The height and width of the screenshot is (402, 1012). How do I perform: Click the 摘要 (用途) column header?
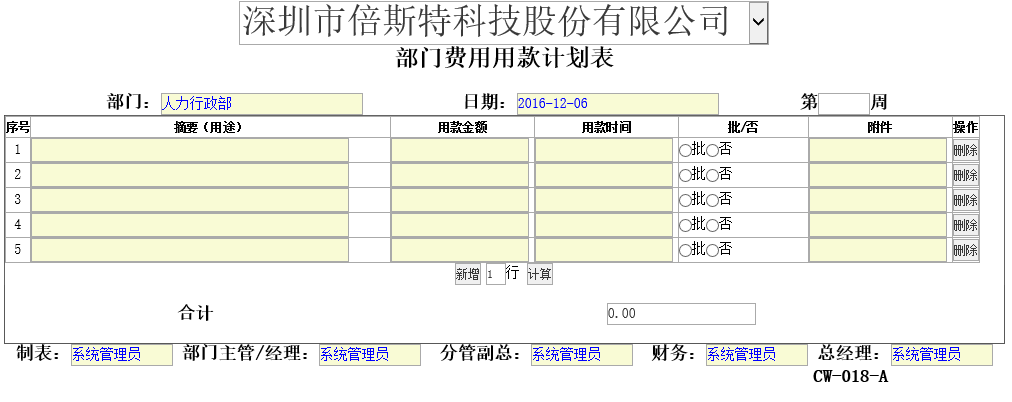click(x=208, y=128)
